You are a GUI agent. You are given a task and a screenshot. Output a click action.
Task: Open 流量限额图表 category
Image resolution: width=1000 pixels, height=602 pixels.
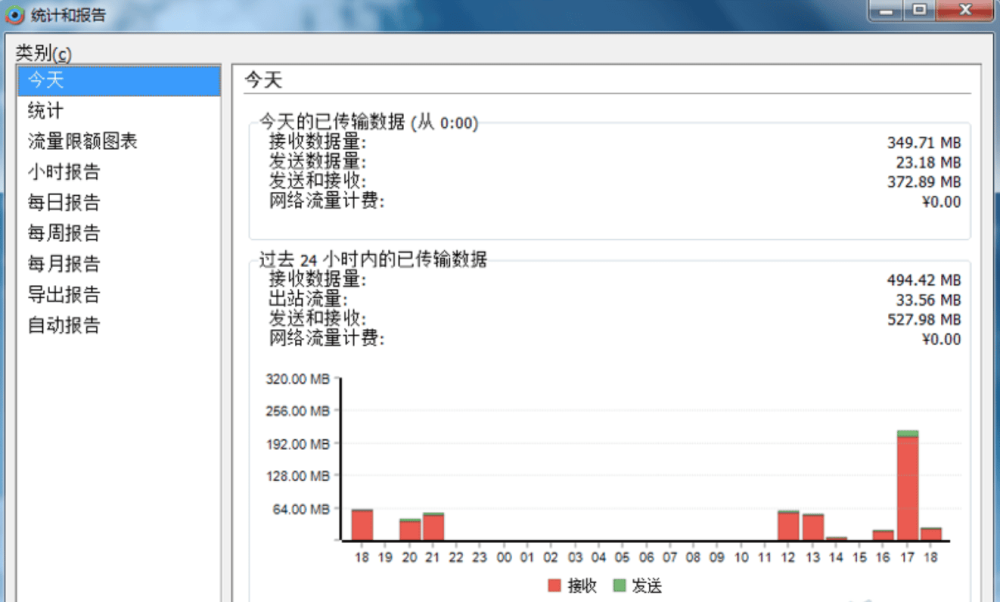click(119, 142)
